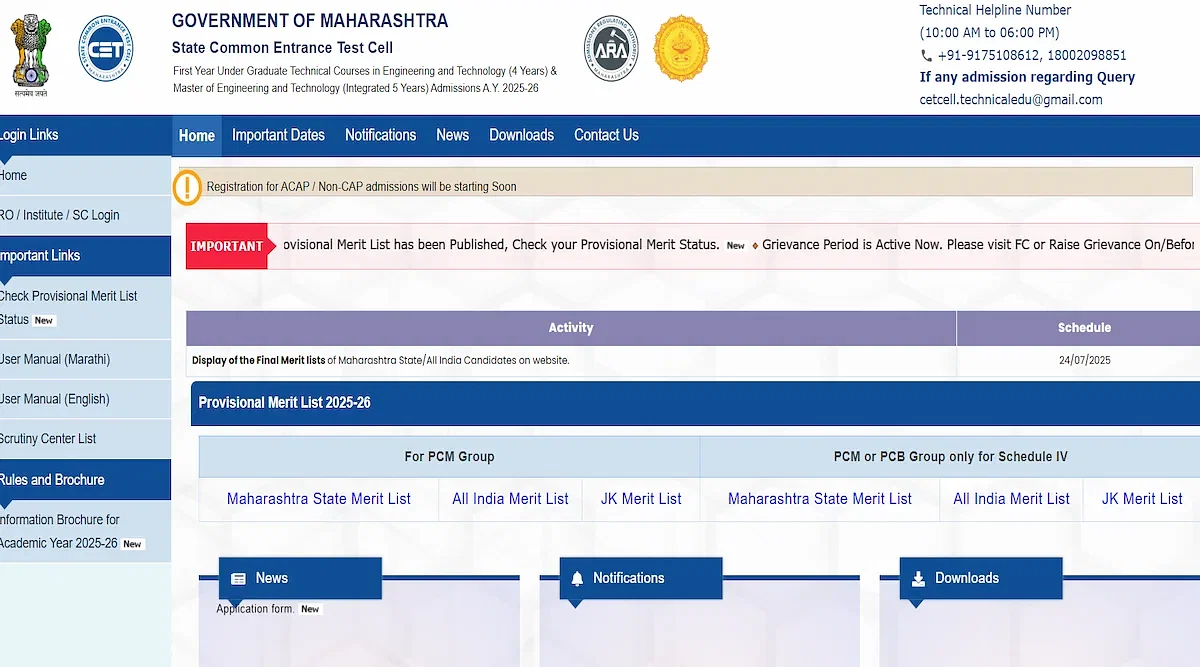
Task: Click the Downloads panel title
Action: point(967,578)
